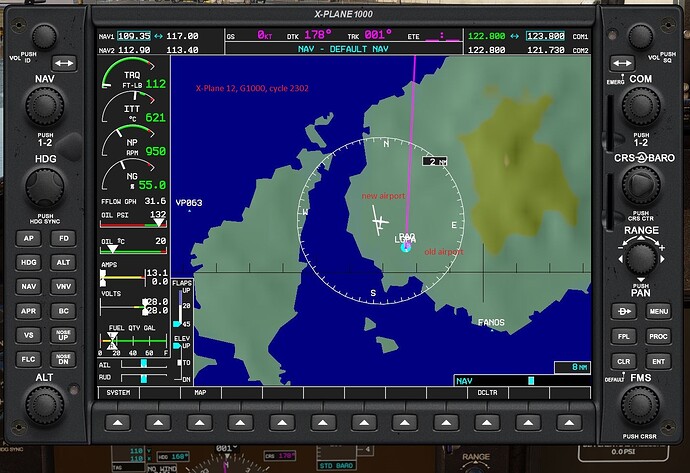Click the DTK 178° value
The height and width of the screenshot is (473, 690).
pos(318,35)
